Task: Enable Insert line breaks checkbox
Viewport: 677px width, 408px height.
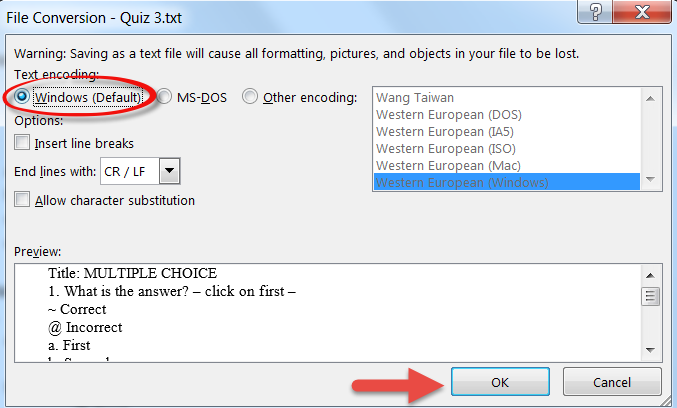Action: click(x=22, y=142)
